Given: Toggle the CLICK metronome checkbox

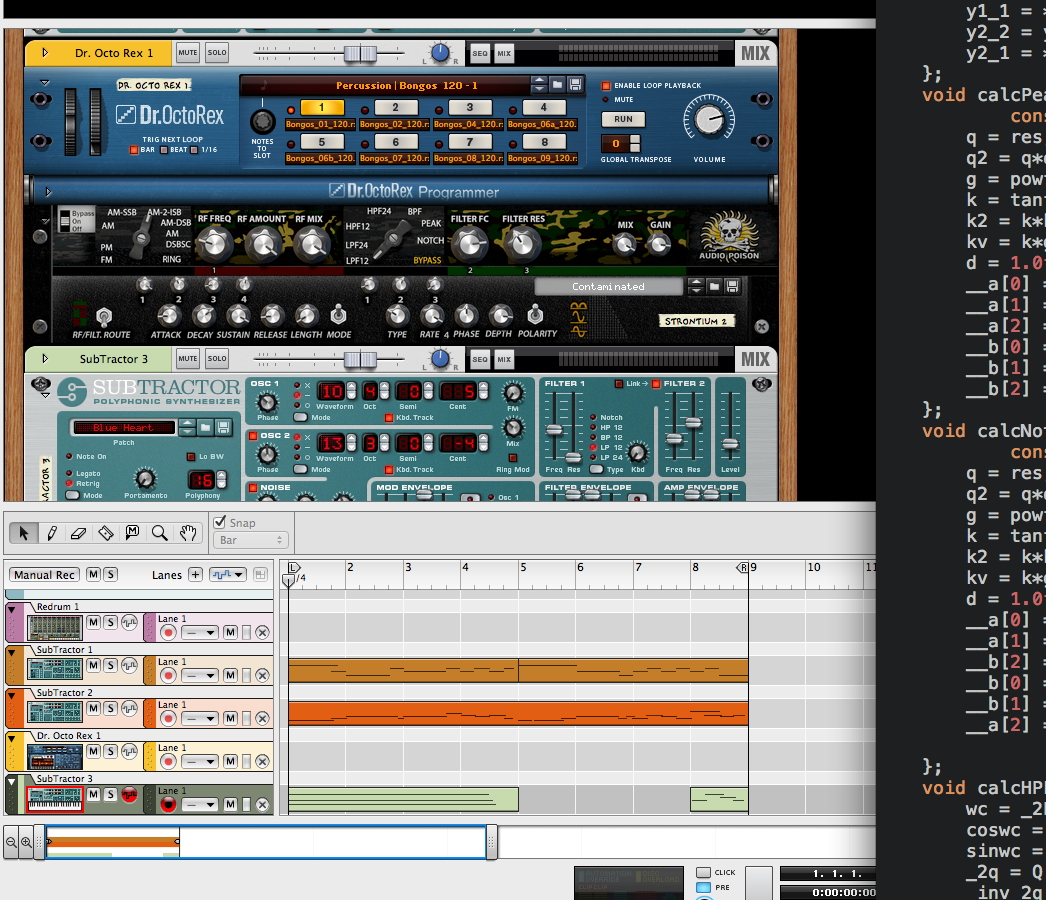Looking at the screenshot, I should pyautogui.click(x=703, y=872).
